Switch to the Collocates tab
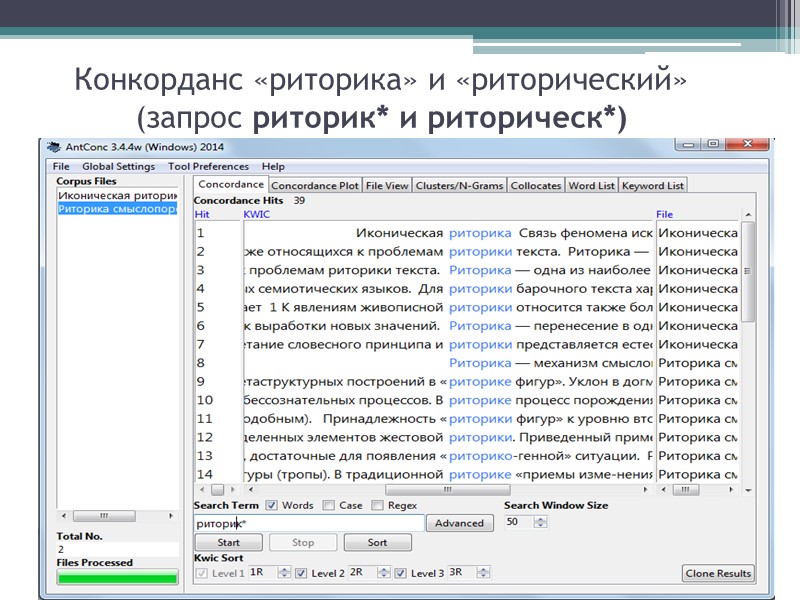The width and height of the screenshot is (800, 600). [536, 186]
